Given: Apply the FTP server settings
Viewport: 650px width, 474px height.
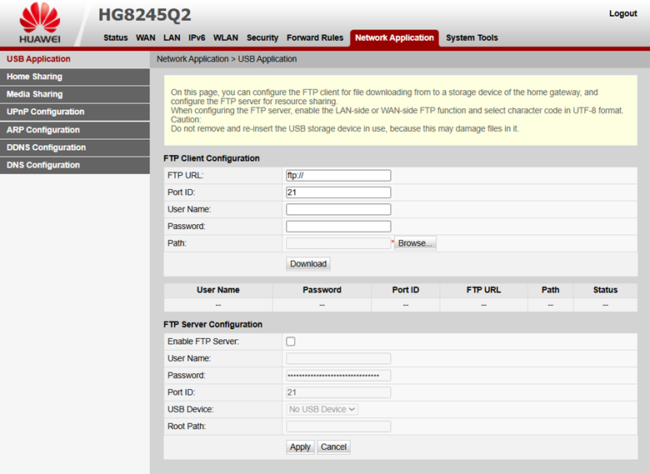Looking at the screenshot, I should click(x=300, y=447).
